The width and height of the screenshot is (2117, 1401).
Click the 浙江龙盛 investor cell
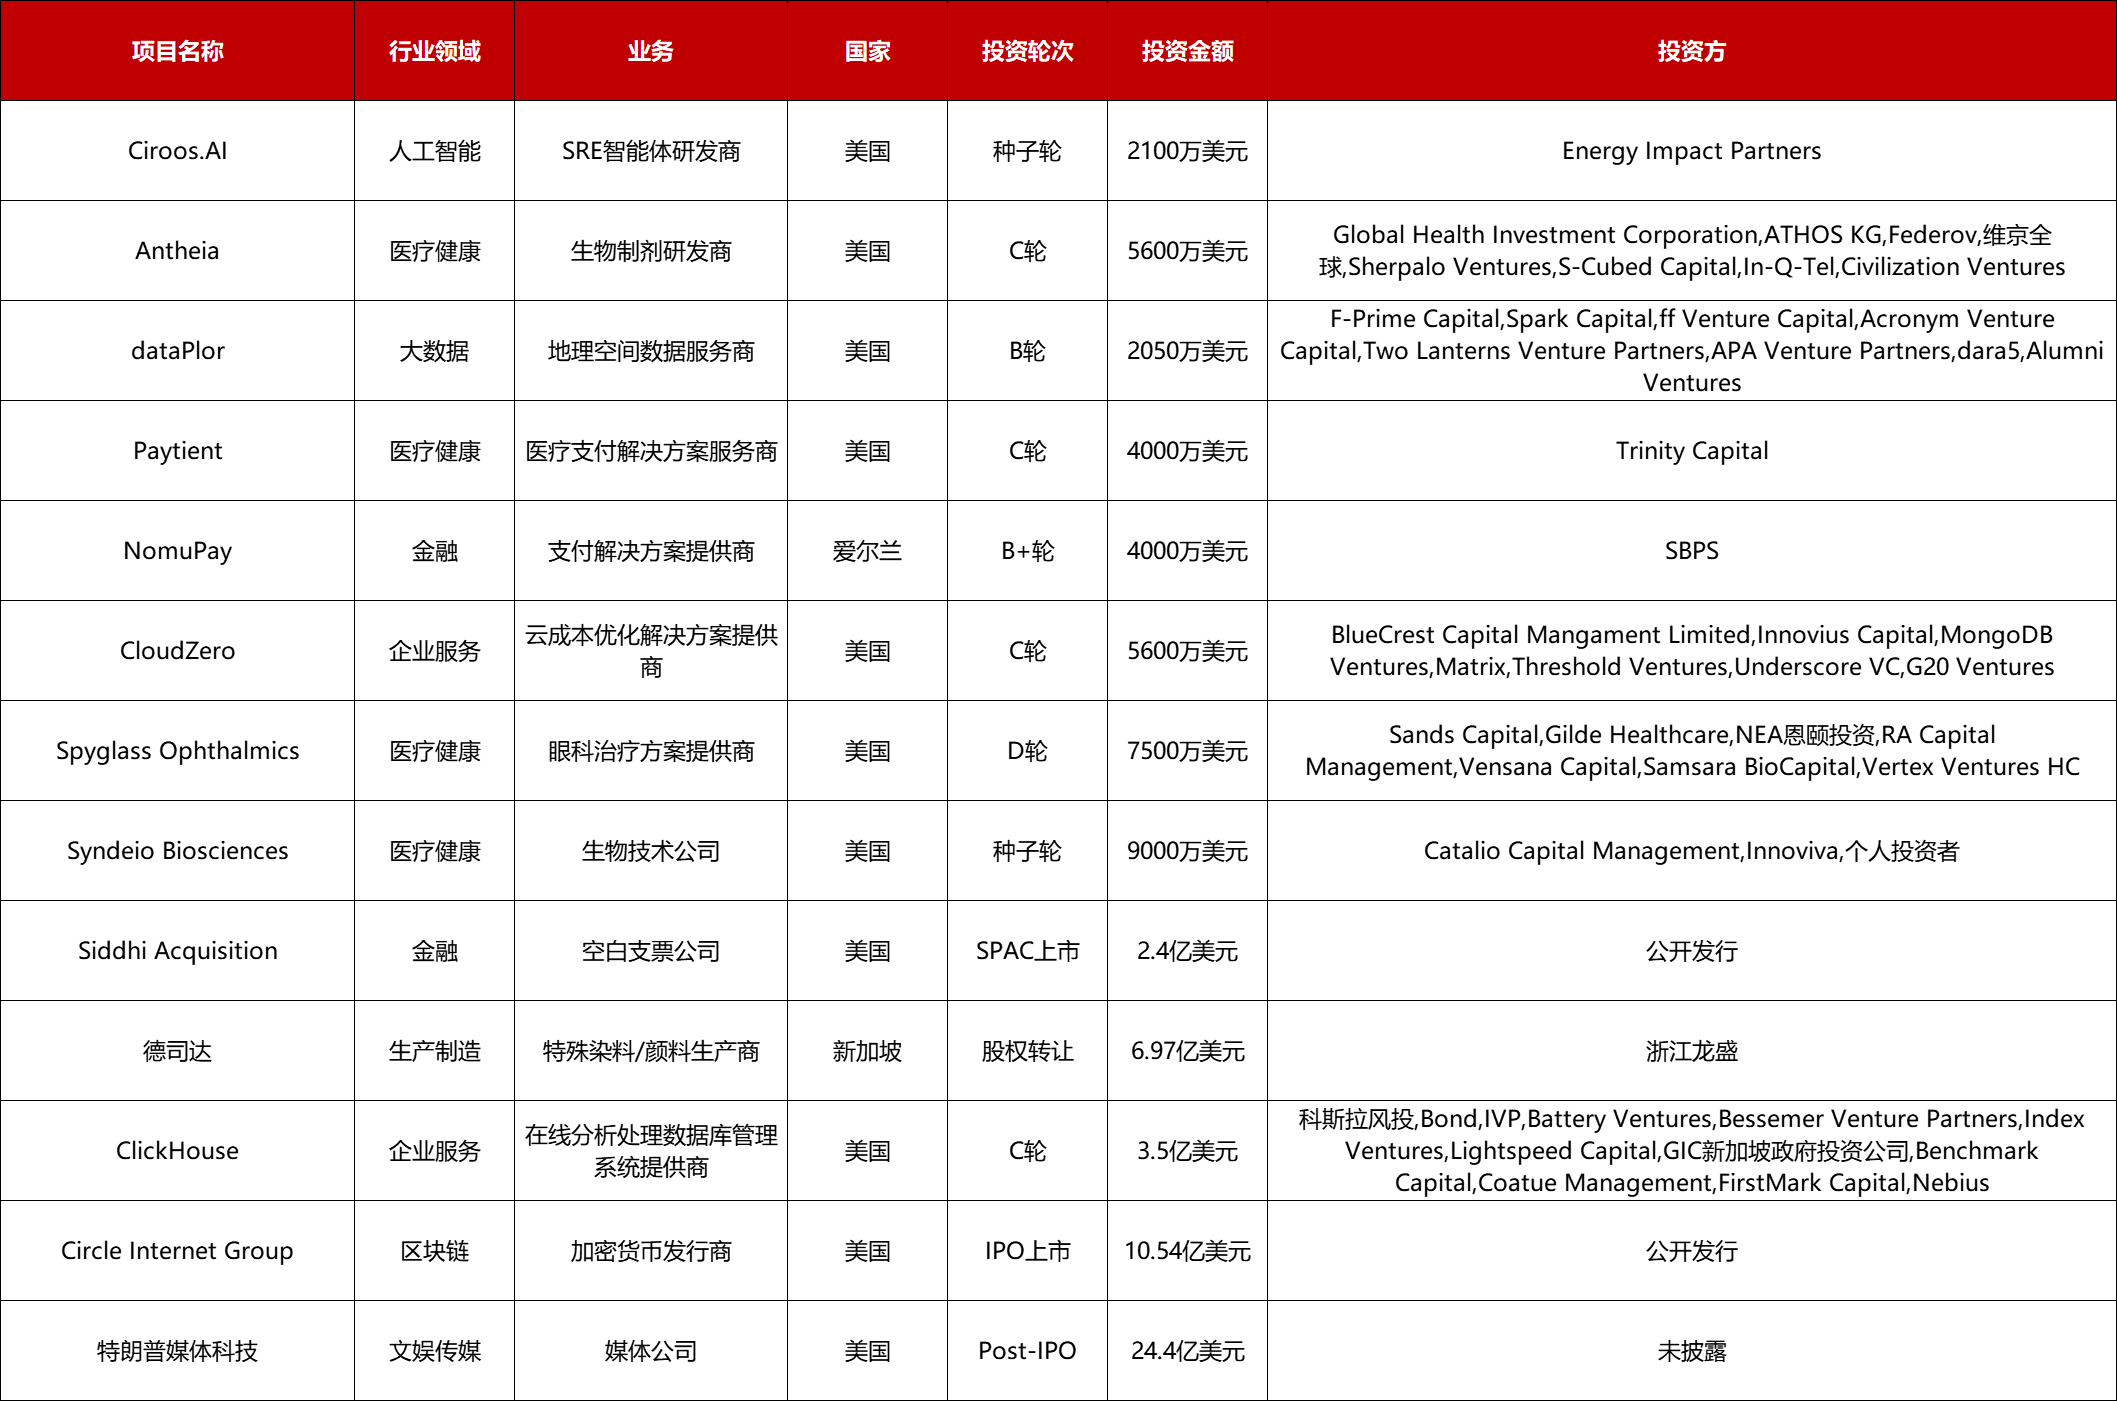coord(1692,1051)
